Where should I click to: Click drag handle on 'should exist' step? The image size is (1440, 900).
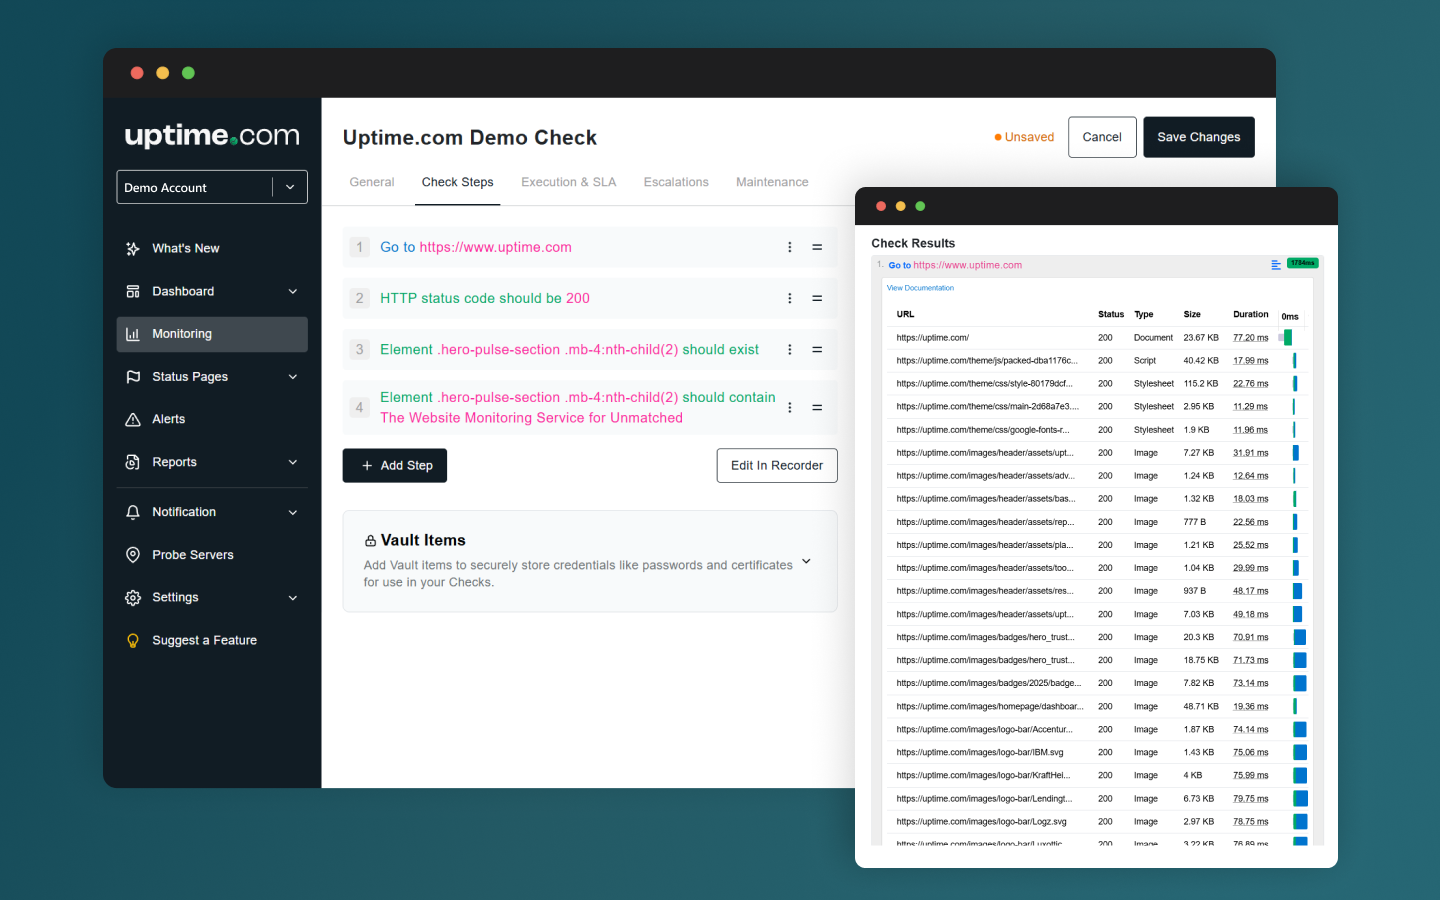[x=817, y=350]
